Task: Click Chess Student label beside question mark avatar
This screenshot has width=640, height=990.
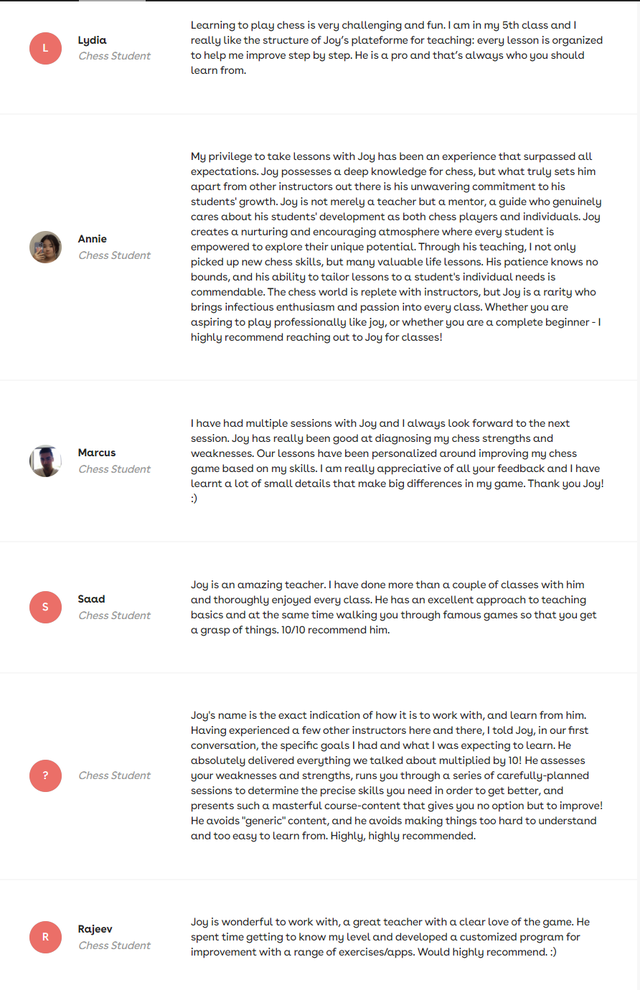Action: point(114,775)
